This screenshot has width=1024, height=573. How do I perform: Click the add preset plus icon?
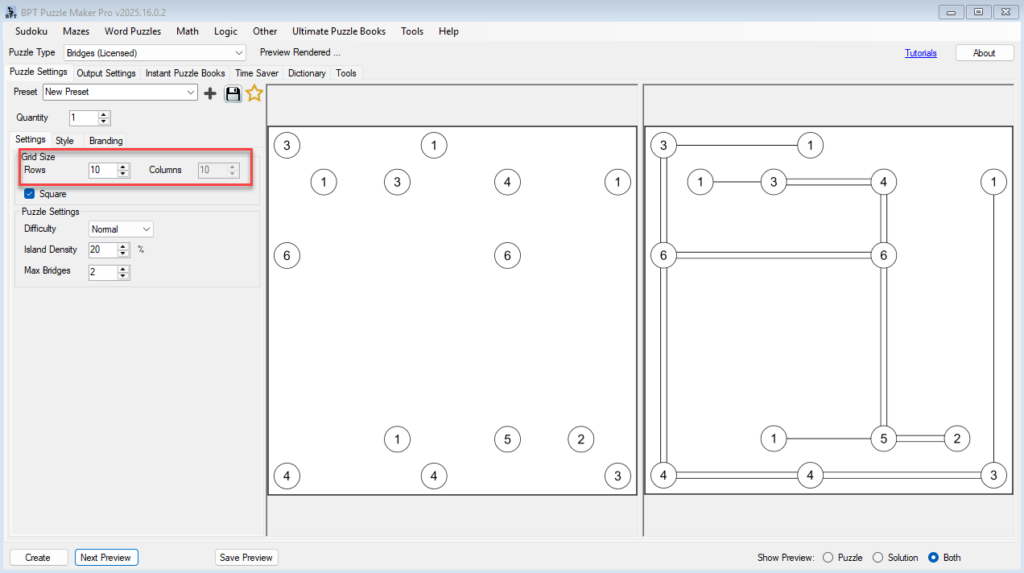(210, 93)
